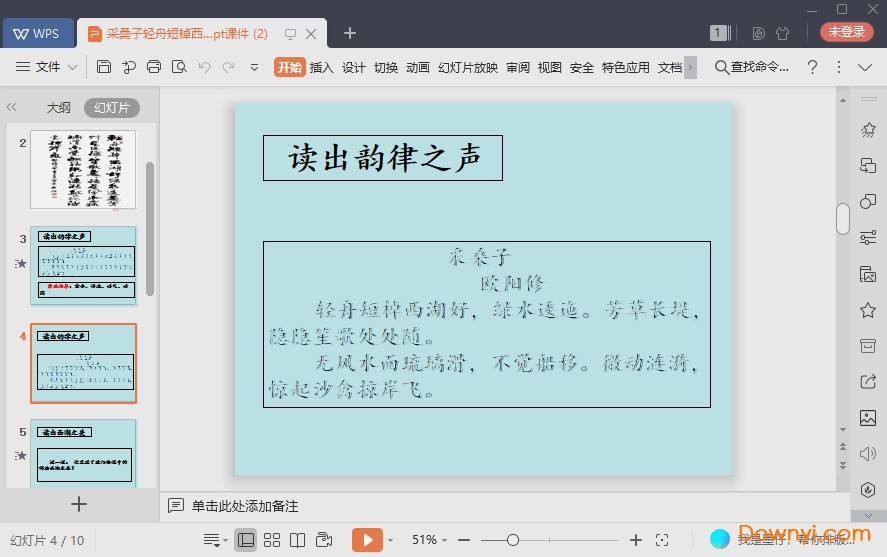Expand the quick access toolbar dropdown
887x557 pixels.
pyautogui.click(x=255, y=67)
